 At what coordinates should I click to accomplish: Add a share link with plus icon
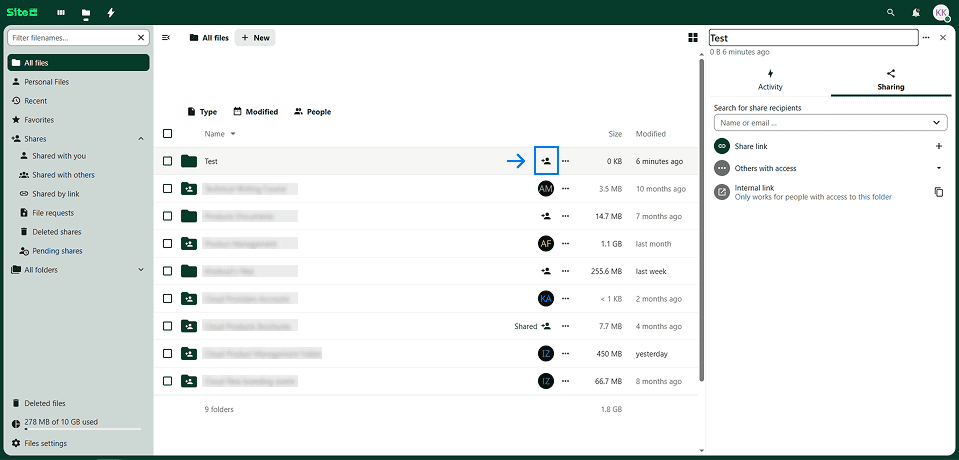[x=938, y=146]
